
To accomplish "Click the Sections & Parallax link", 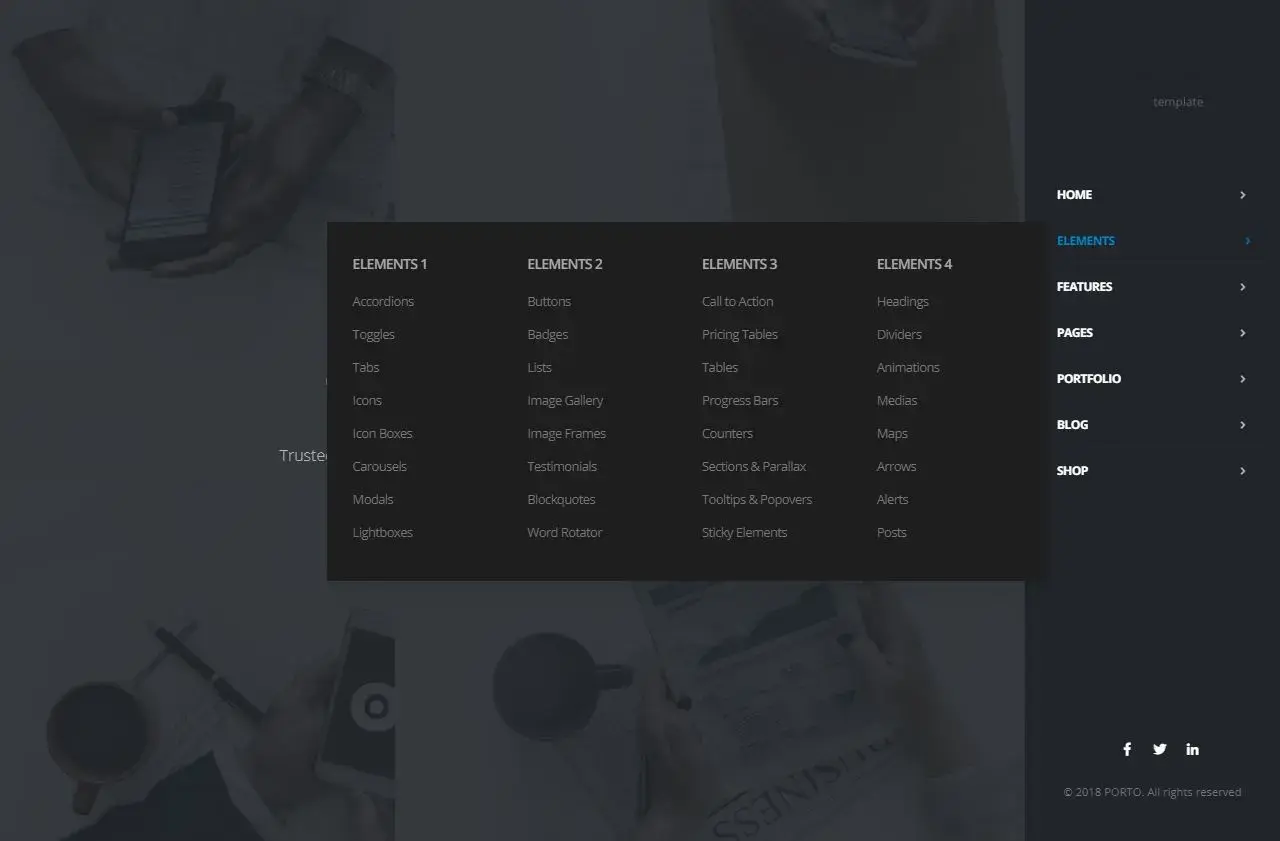I will [754, 467].
